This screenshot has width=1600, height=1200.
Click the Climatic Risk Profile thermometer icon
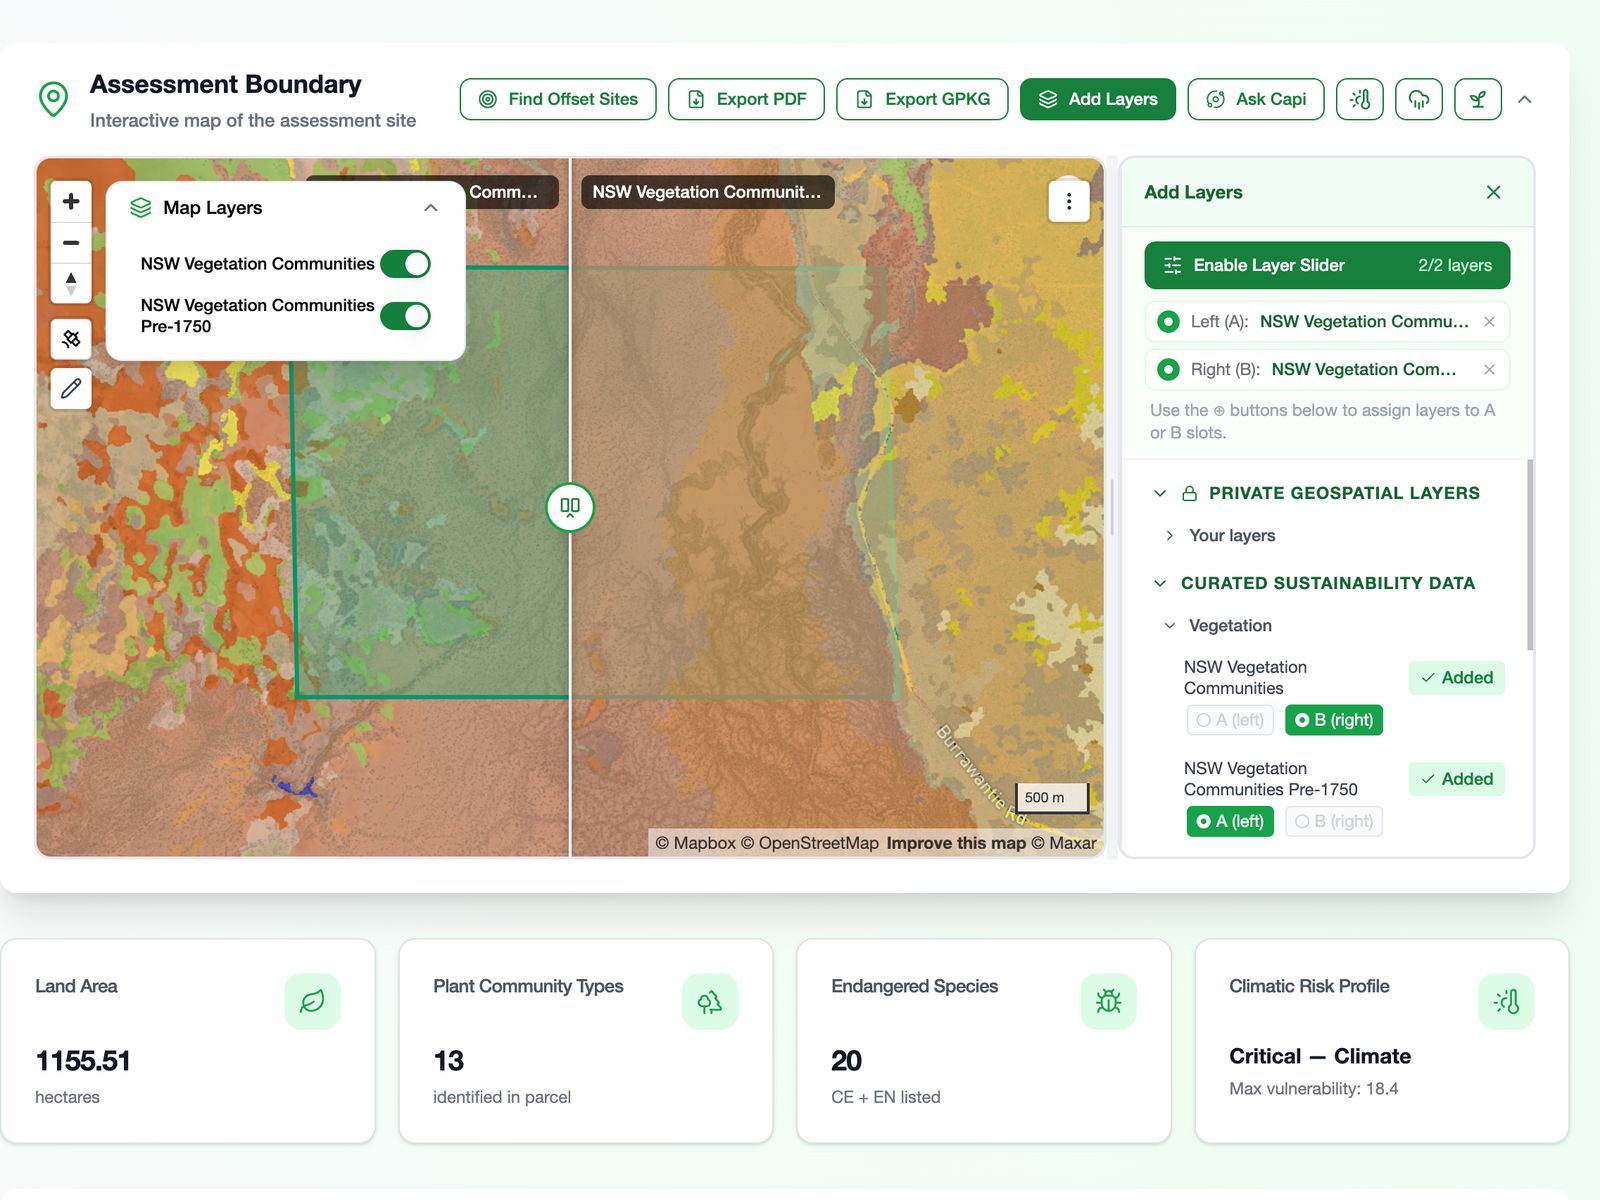click(1506, 1001)
